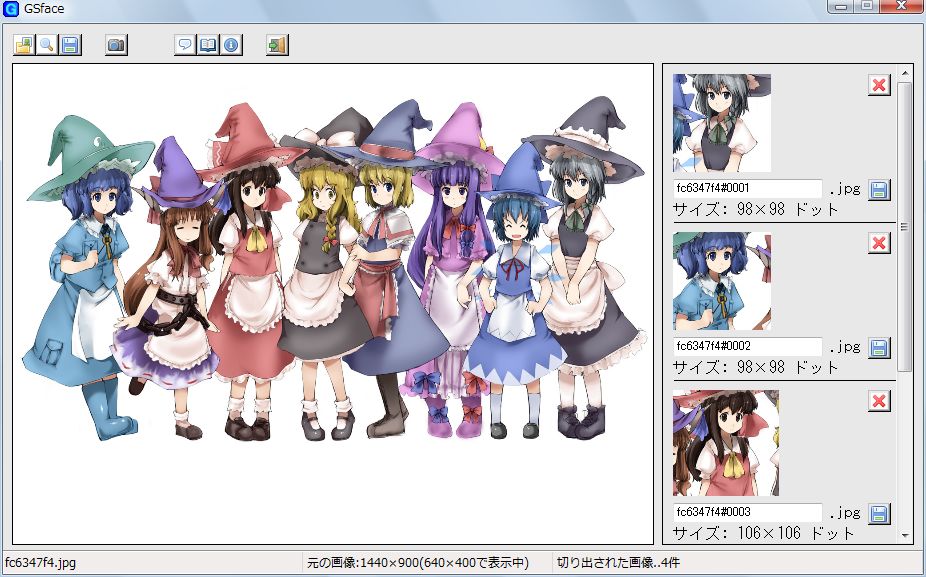Click status text 切り出された画像..4件

click(x=618, y=563)
